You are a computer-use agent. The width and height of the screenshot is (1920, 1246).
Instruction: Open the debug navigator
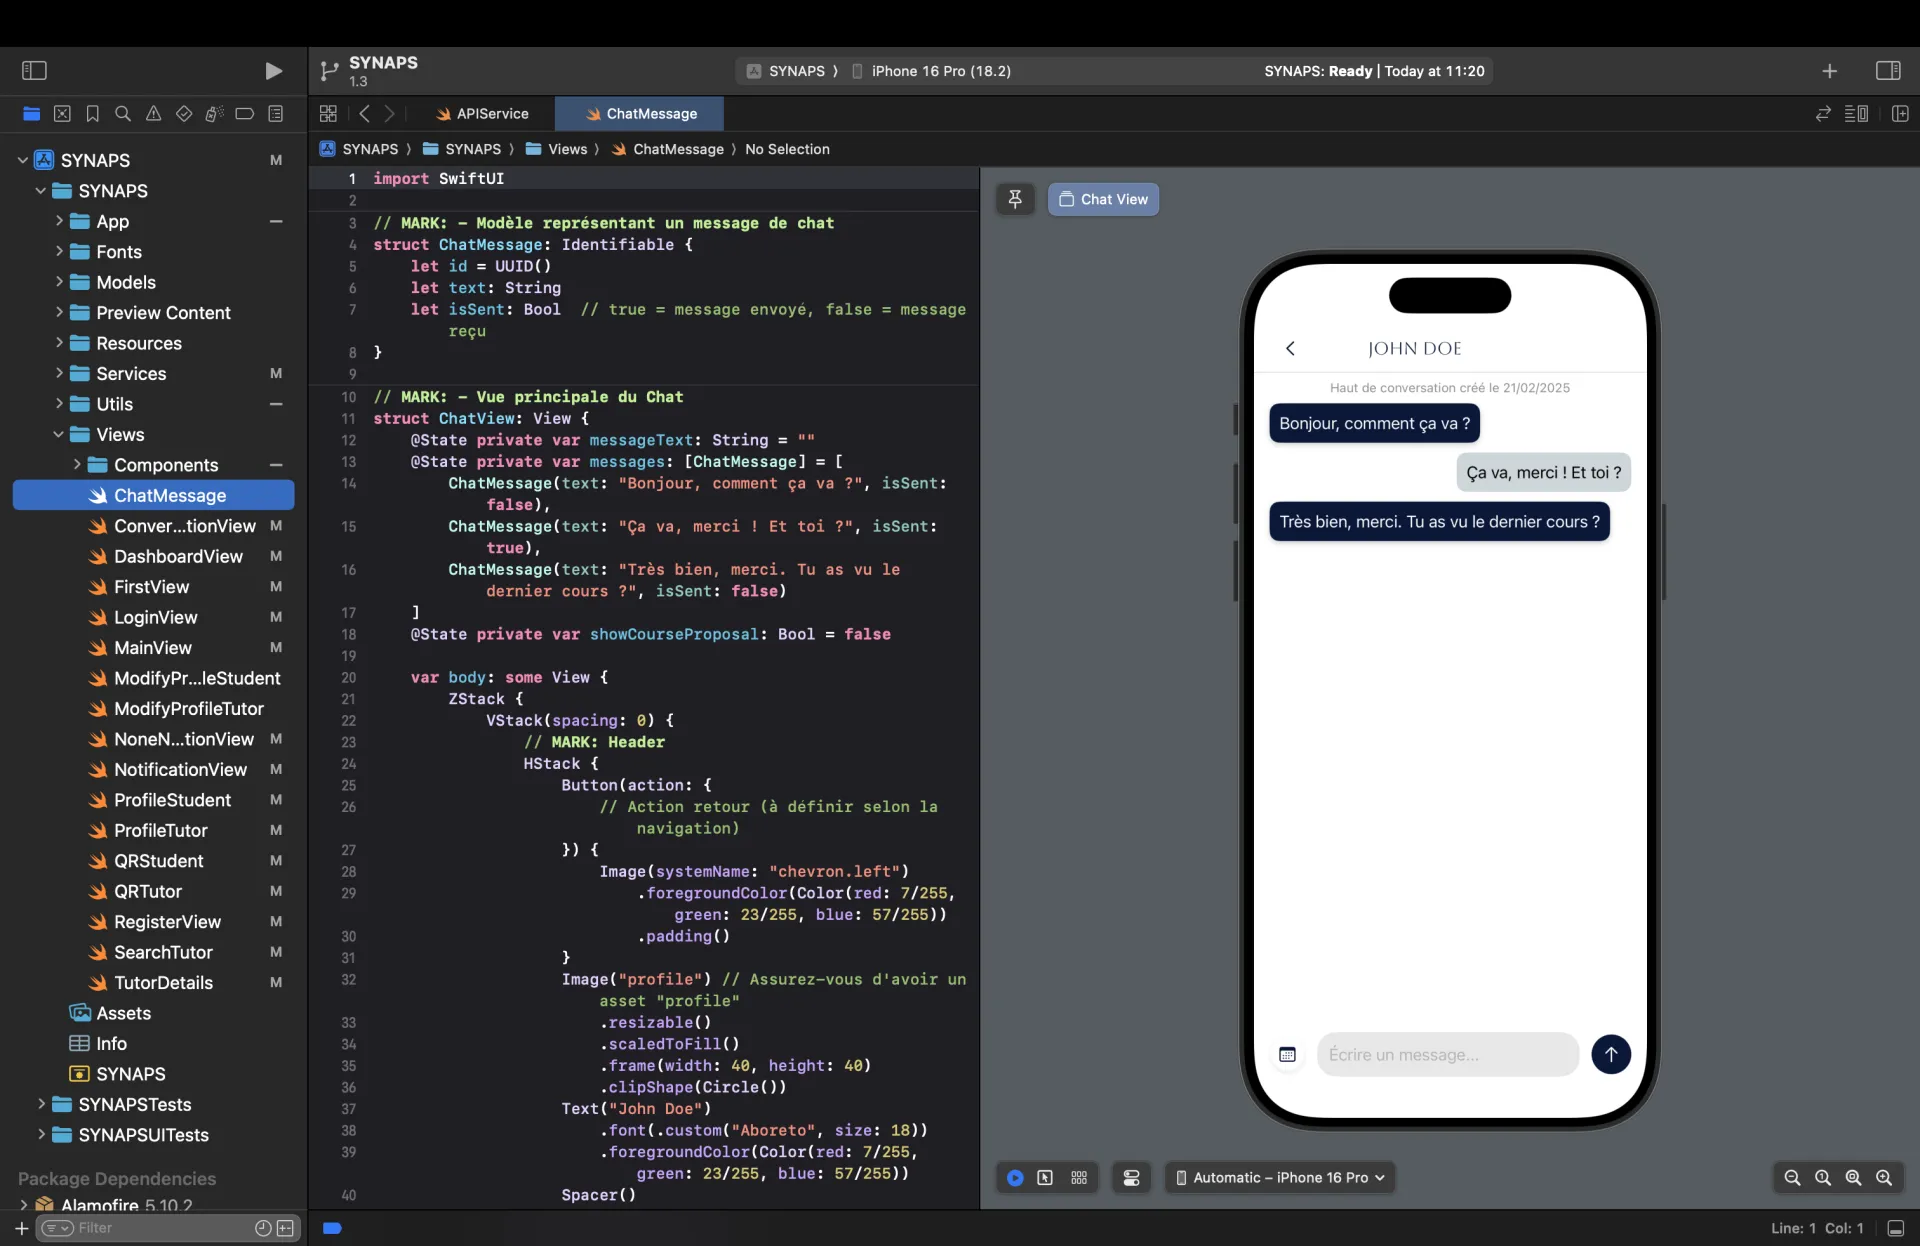(214, 114)
